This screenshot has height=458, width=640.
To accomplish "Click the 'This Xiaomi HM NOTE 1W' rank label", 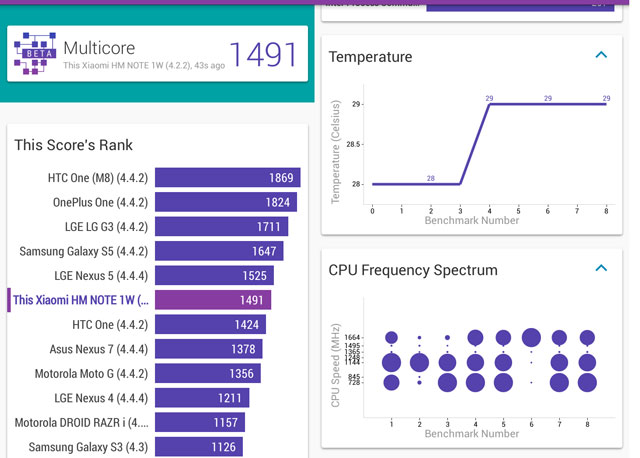I will point(81,300).
